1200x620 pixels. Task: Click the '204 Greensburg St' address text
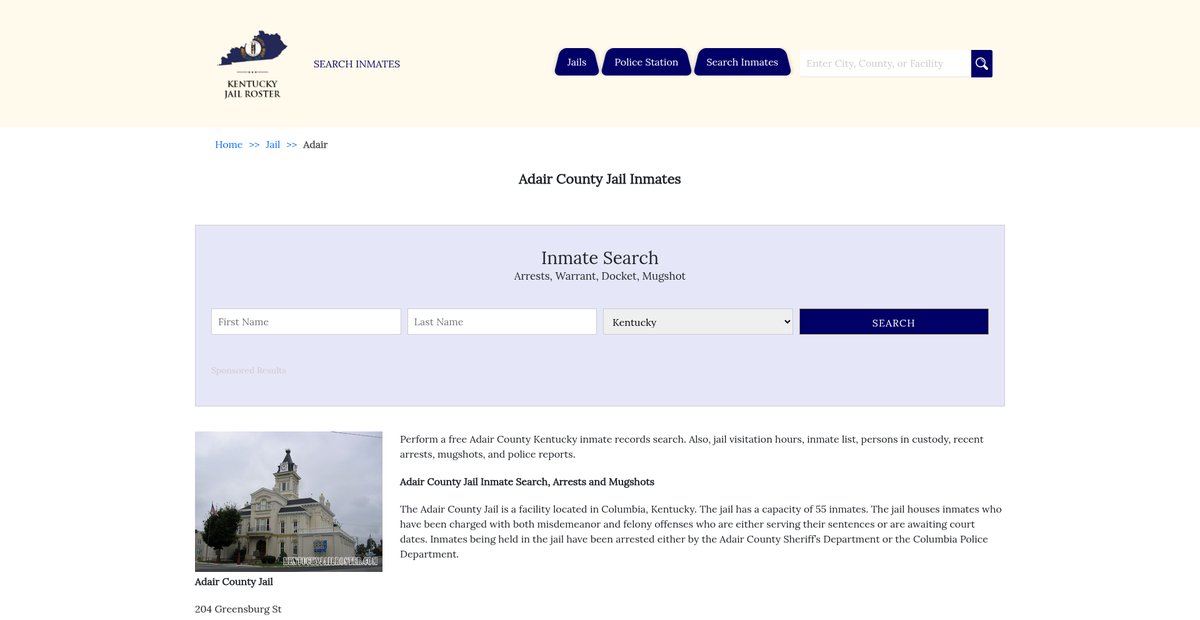(x=238, y=609)
